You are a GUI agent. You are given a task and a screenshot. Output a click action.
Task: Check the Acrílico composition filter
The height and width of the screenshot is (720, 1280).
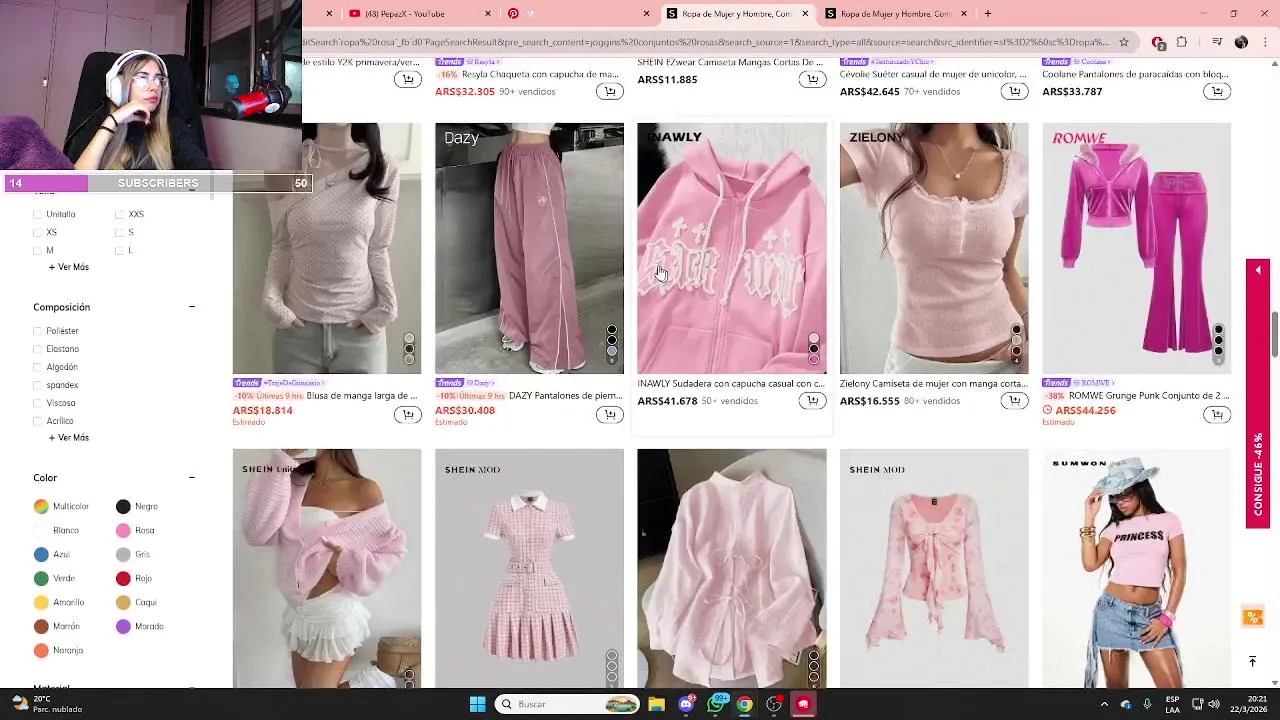38,421
